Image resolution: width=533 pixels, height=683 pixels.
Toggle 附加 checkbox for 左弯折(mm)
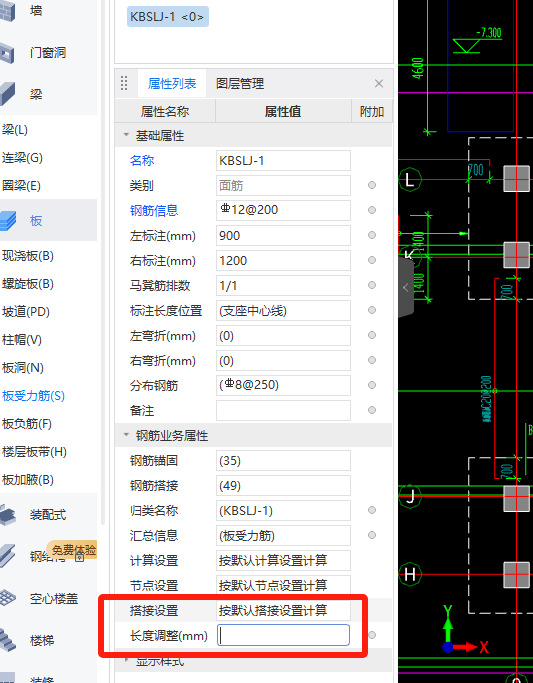click(x=371, y=335)
